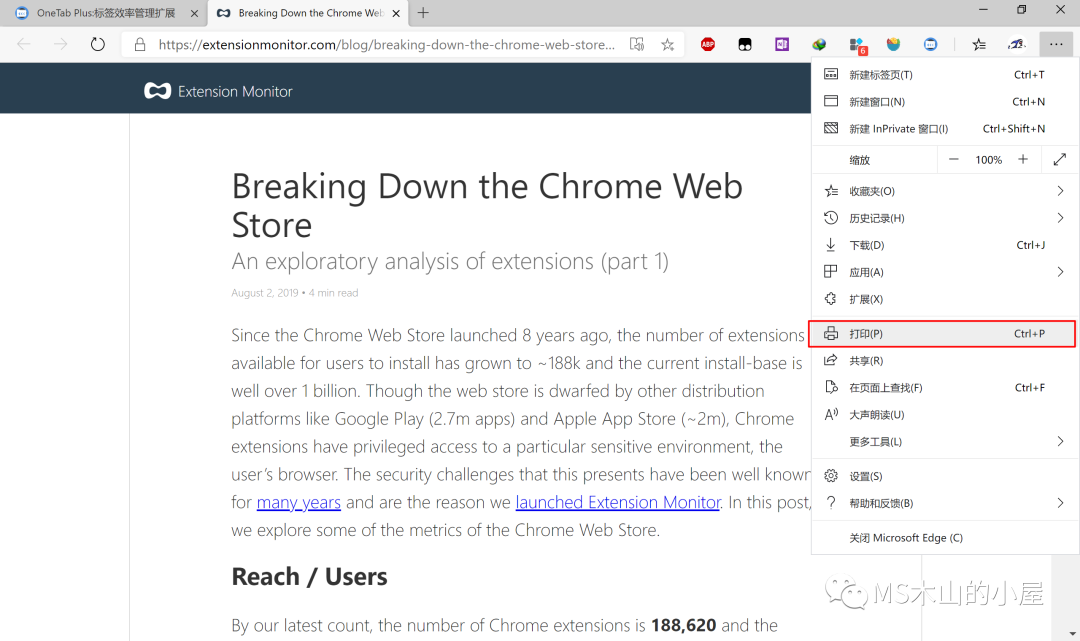
Task: Choose 新建窗口(N) from the menu
Action: 945,101
